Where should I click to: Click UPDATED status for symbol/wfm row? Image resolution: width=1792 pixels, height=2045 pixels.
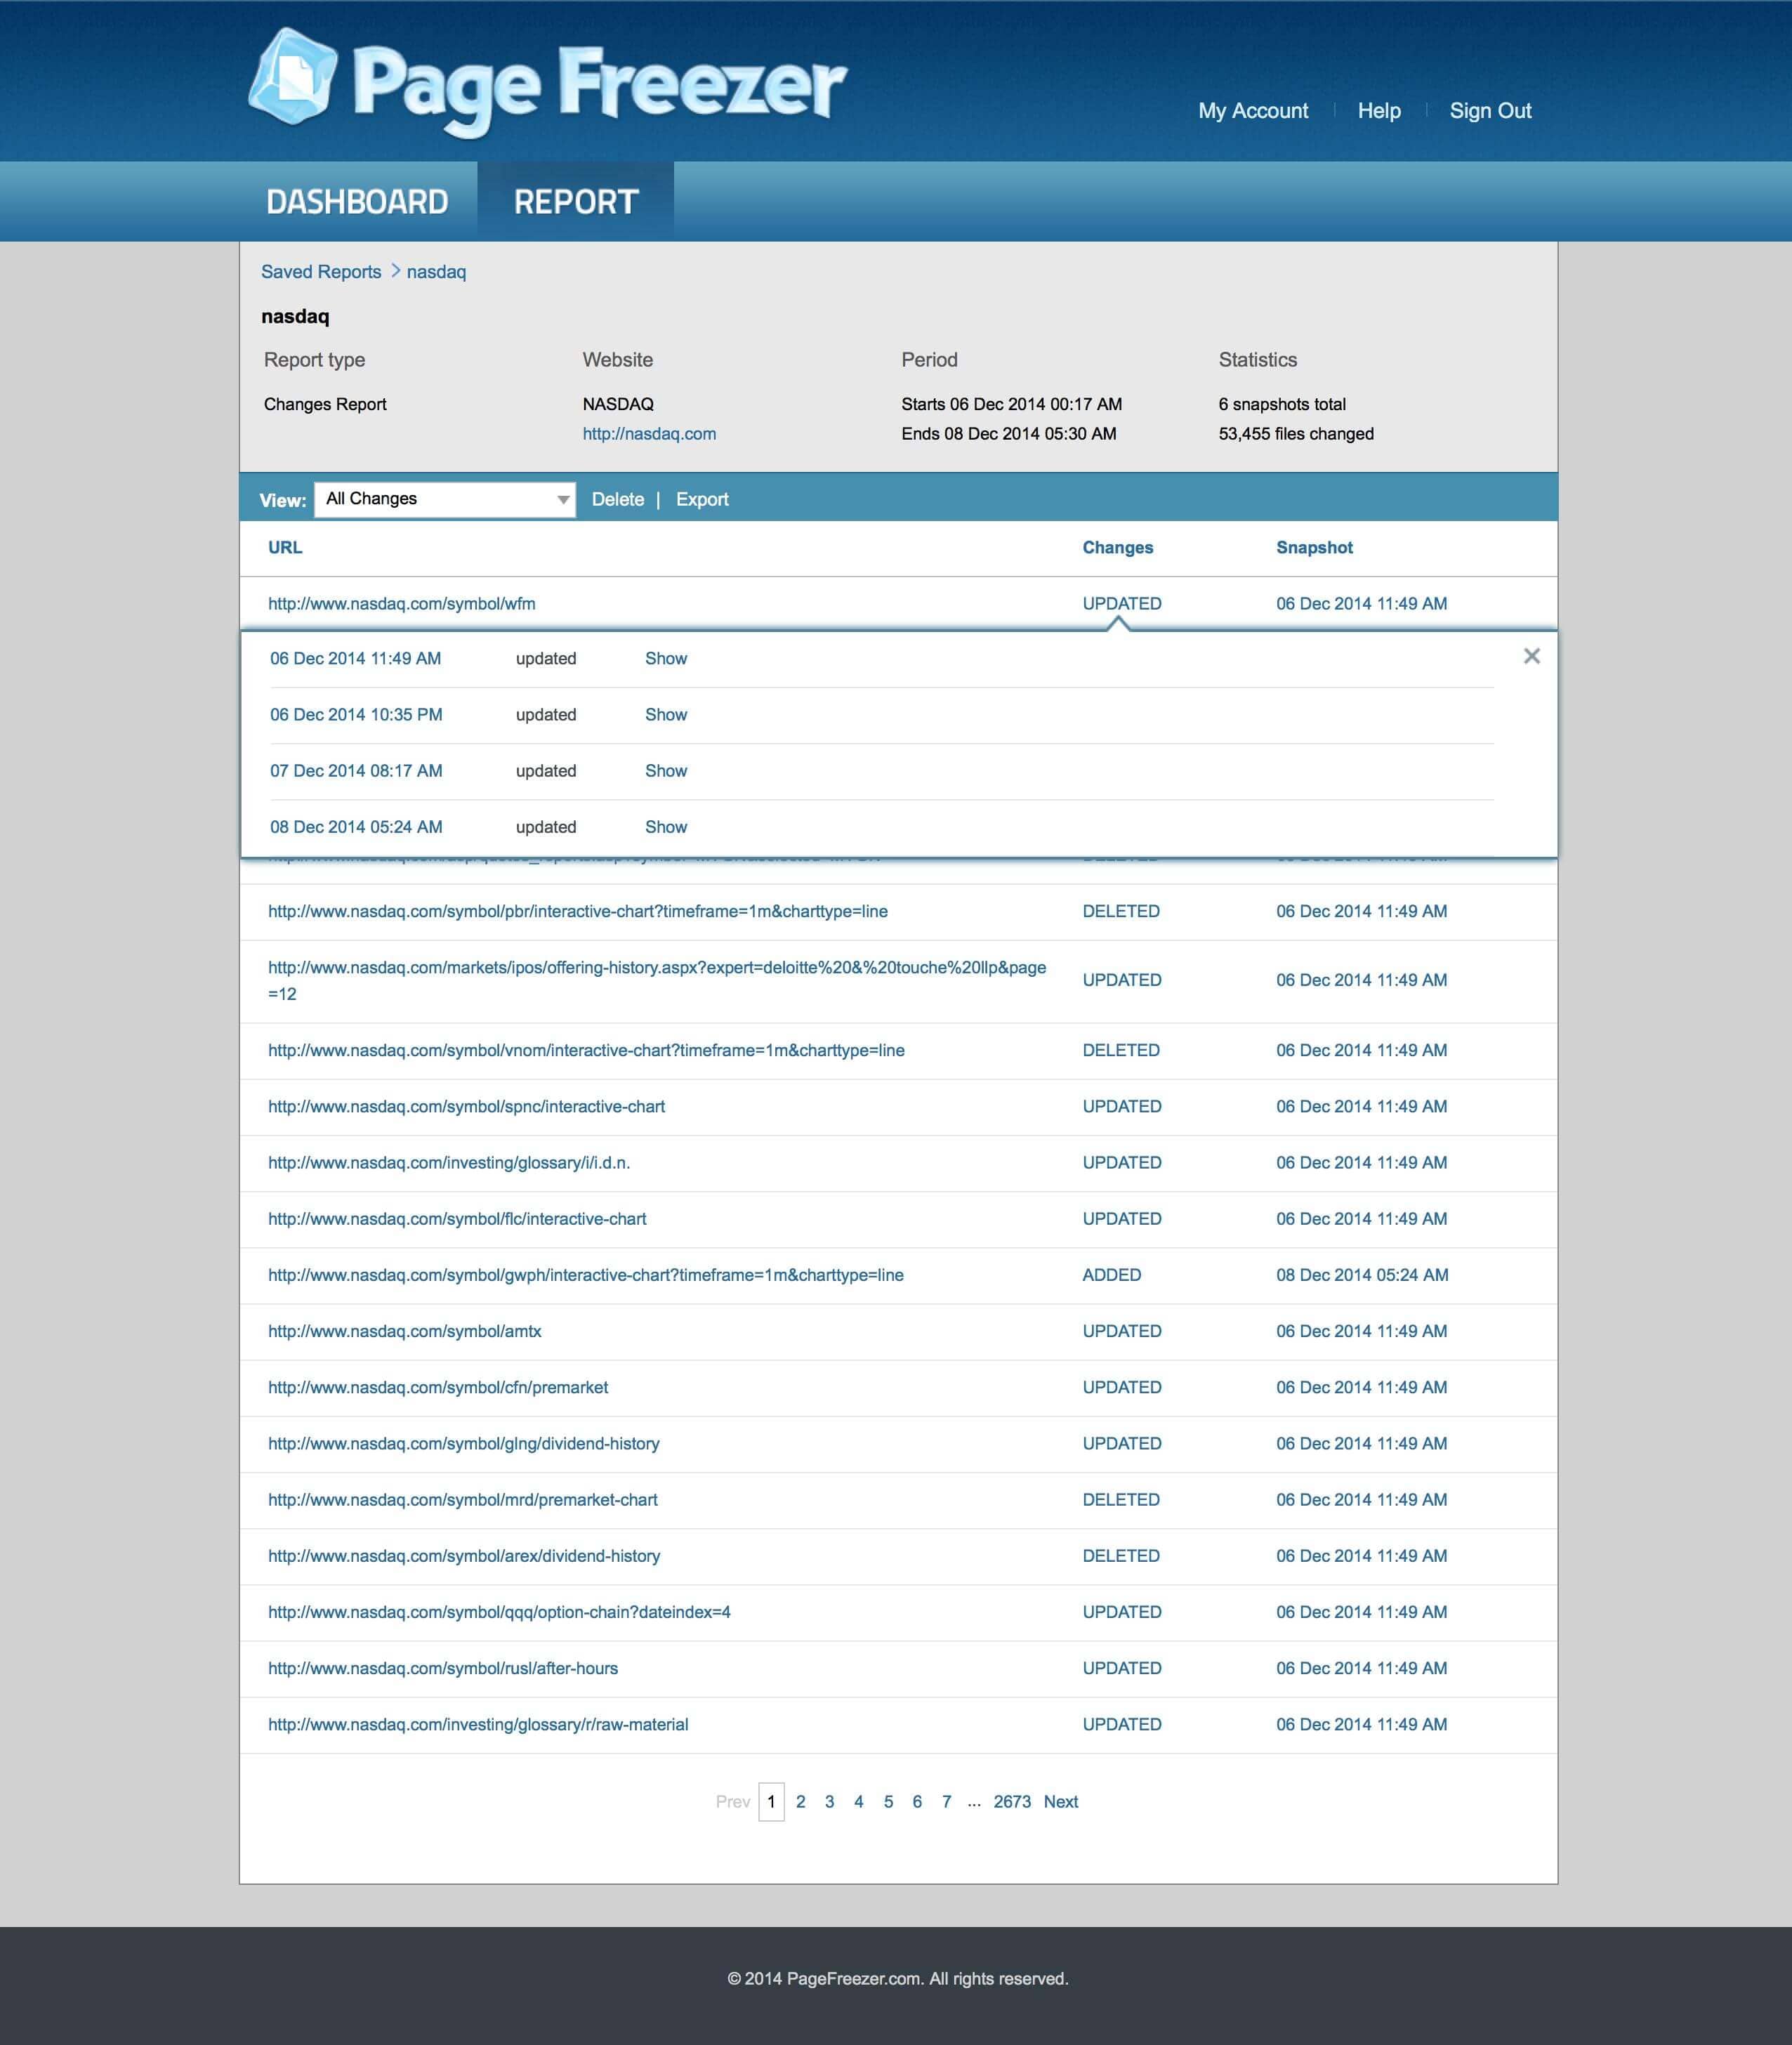[1122, 604]
